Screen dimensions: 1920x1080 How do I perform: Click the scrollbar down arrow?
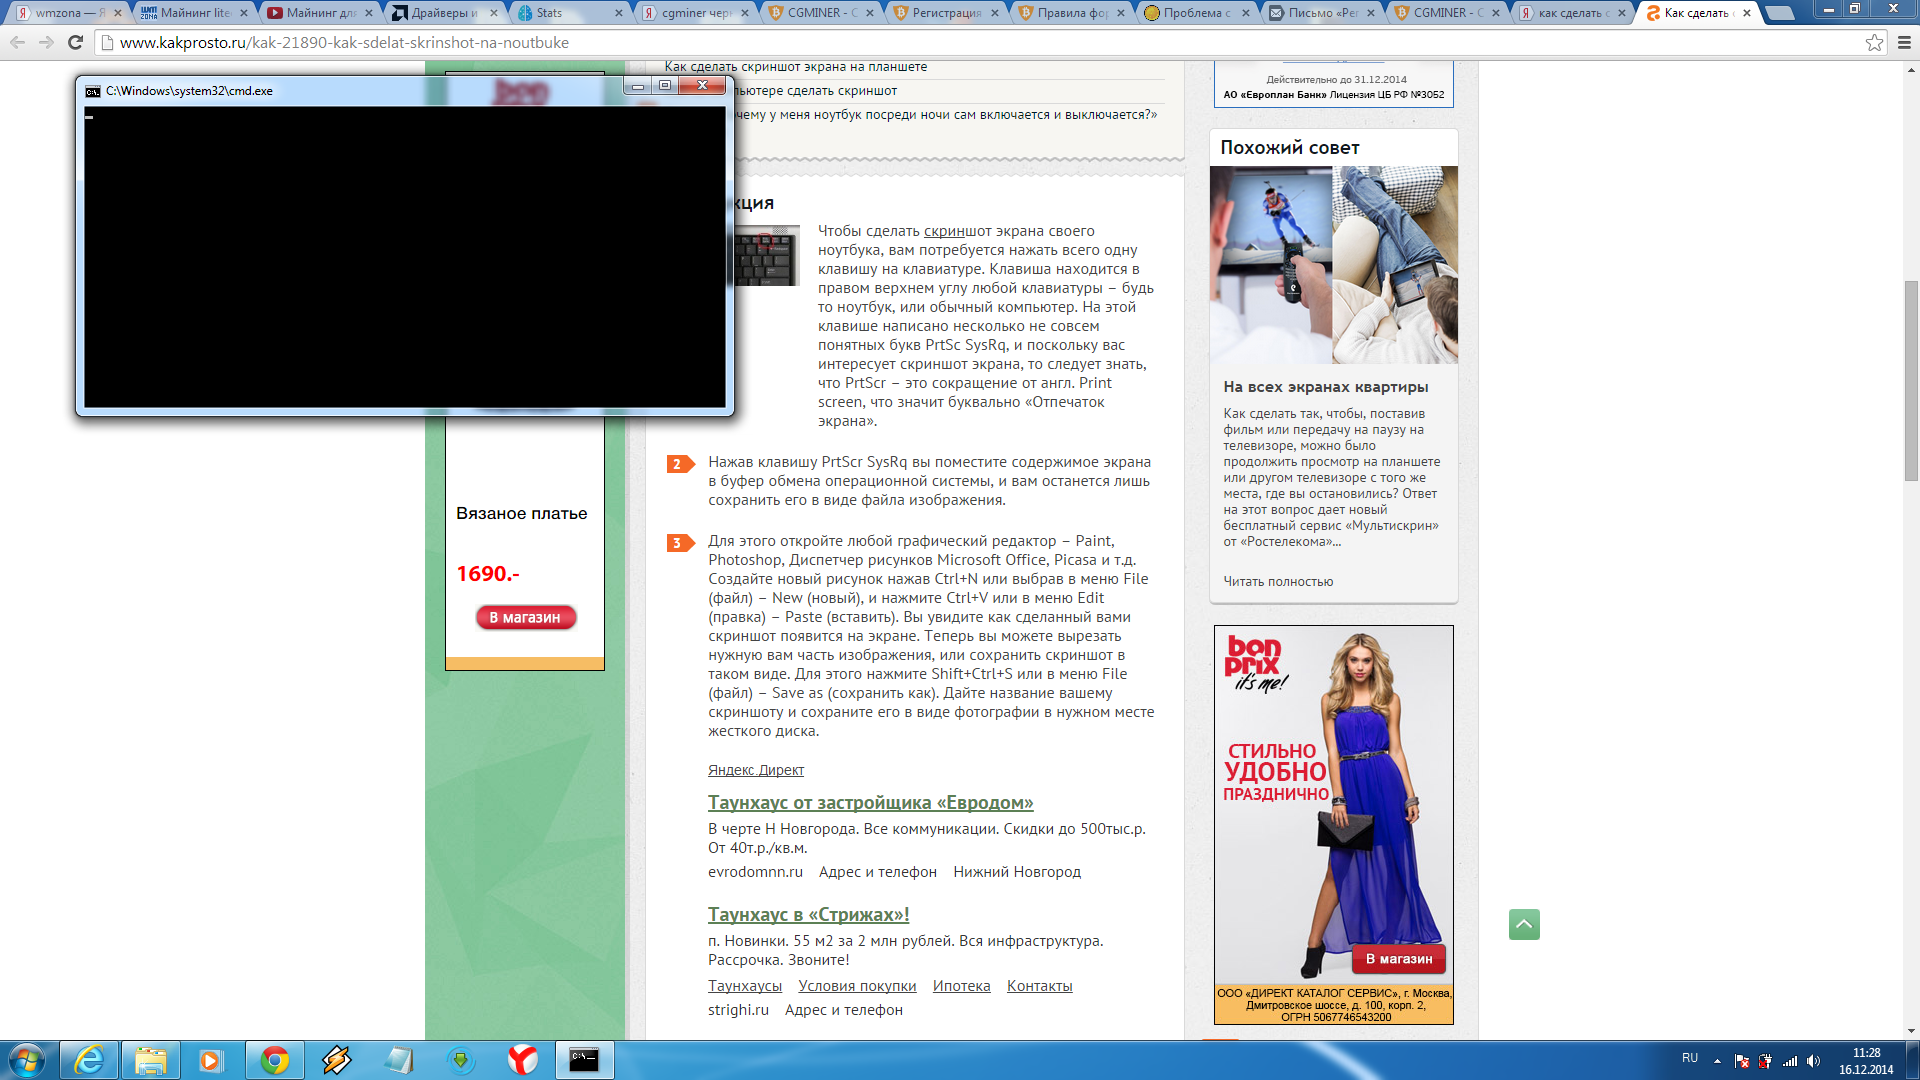pyautogui.click(x=1911, y=1031)
